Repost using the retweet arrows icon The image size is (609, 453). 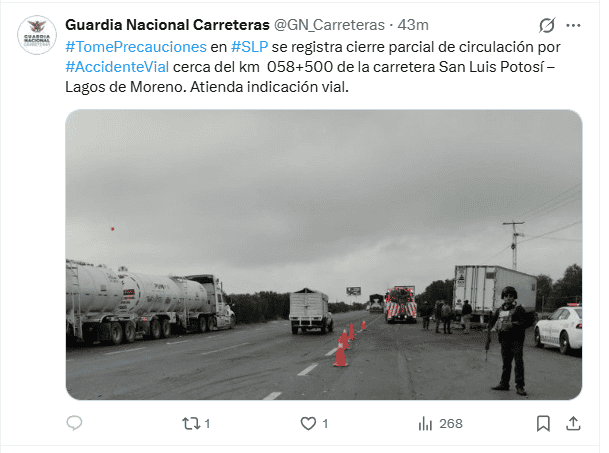point(191,423)
